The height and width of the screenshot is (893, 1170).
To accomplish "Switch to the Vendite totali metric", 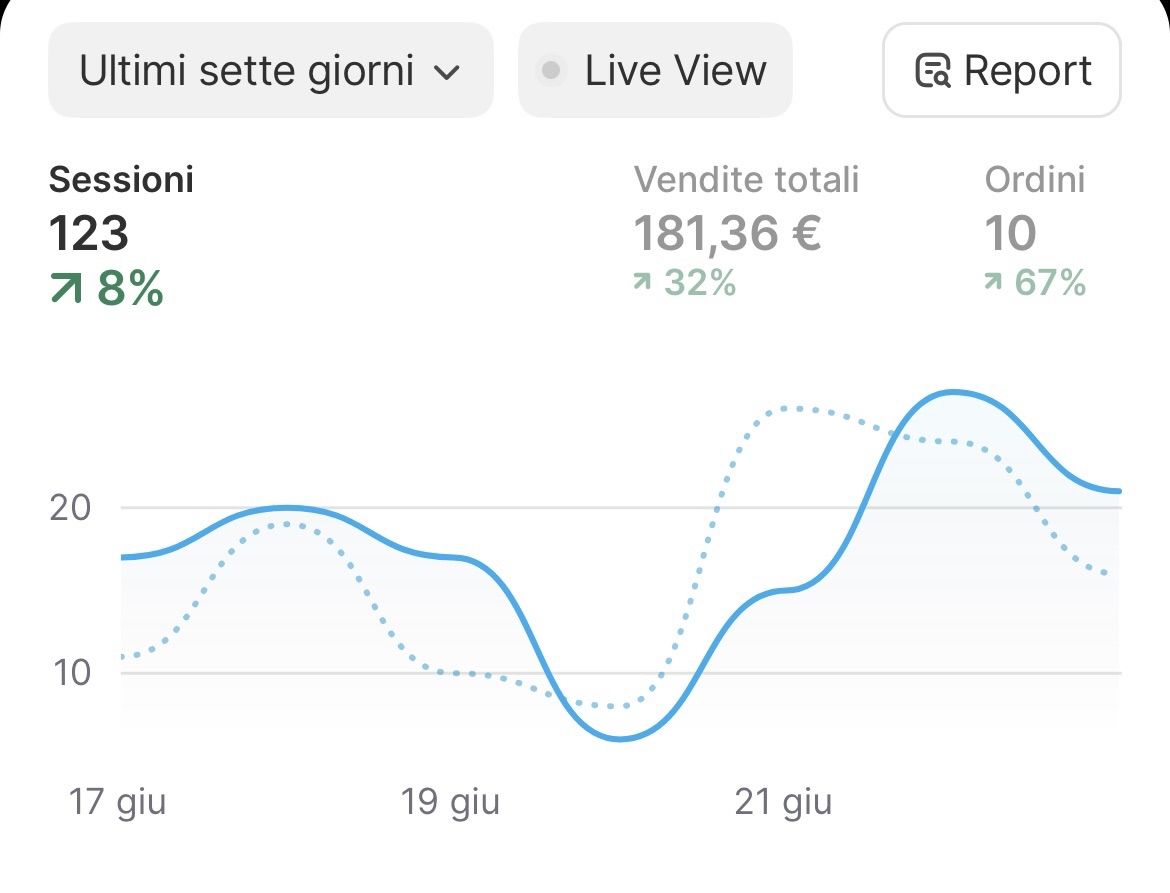I will pyautogui.click(x=746, y=180).
